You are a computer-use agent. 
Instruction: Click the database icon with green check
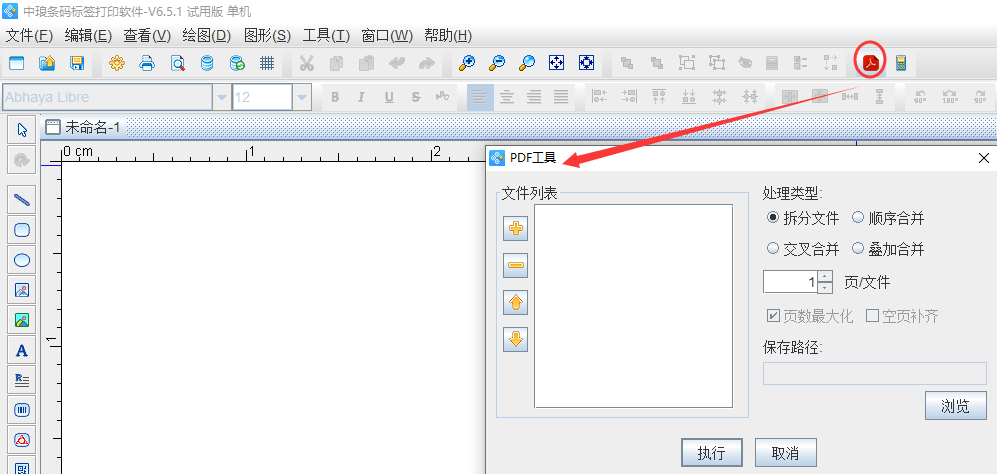(237, 63)
